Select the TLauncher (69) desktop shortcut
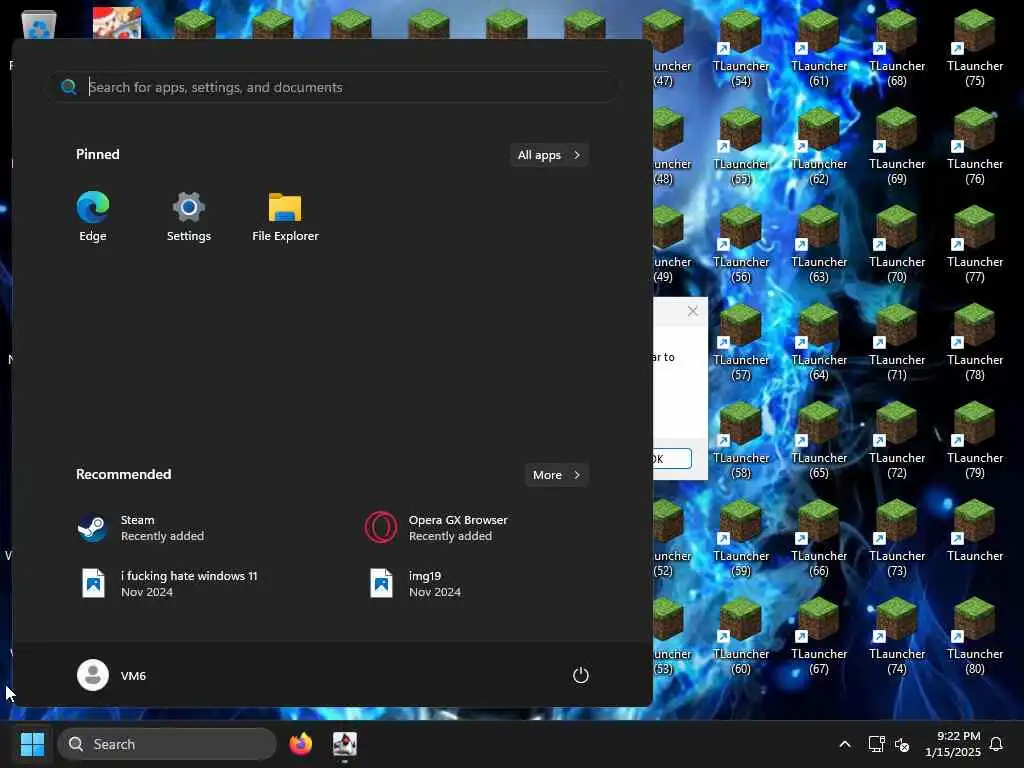This screenshot has width=1024, height=768. [897, 146]
